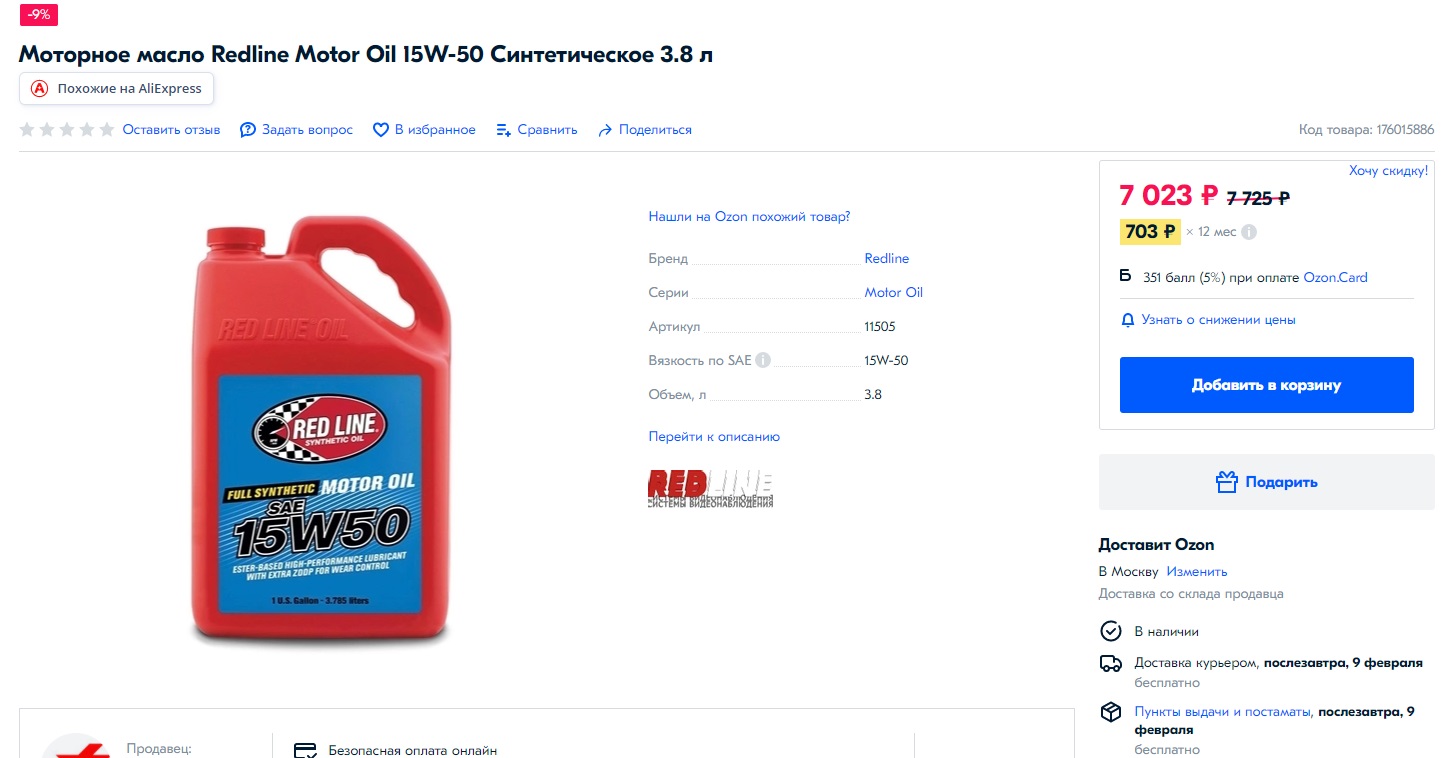Click the AliExpress logo icon
The image size is (1443, 758).
[39, 88]
